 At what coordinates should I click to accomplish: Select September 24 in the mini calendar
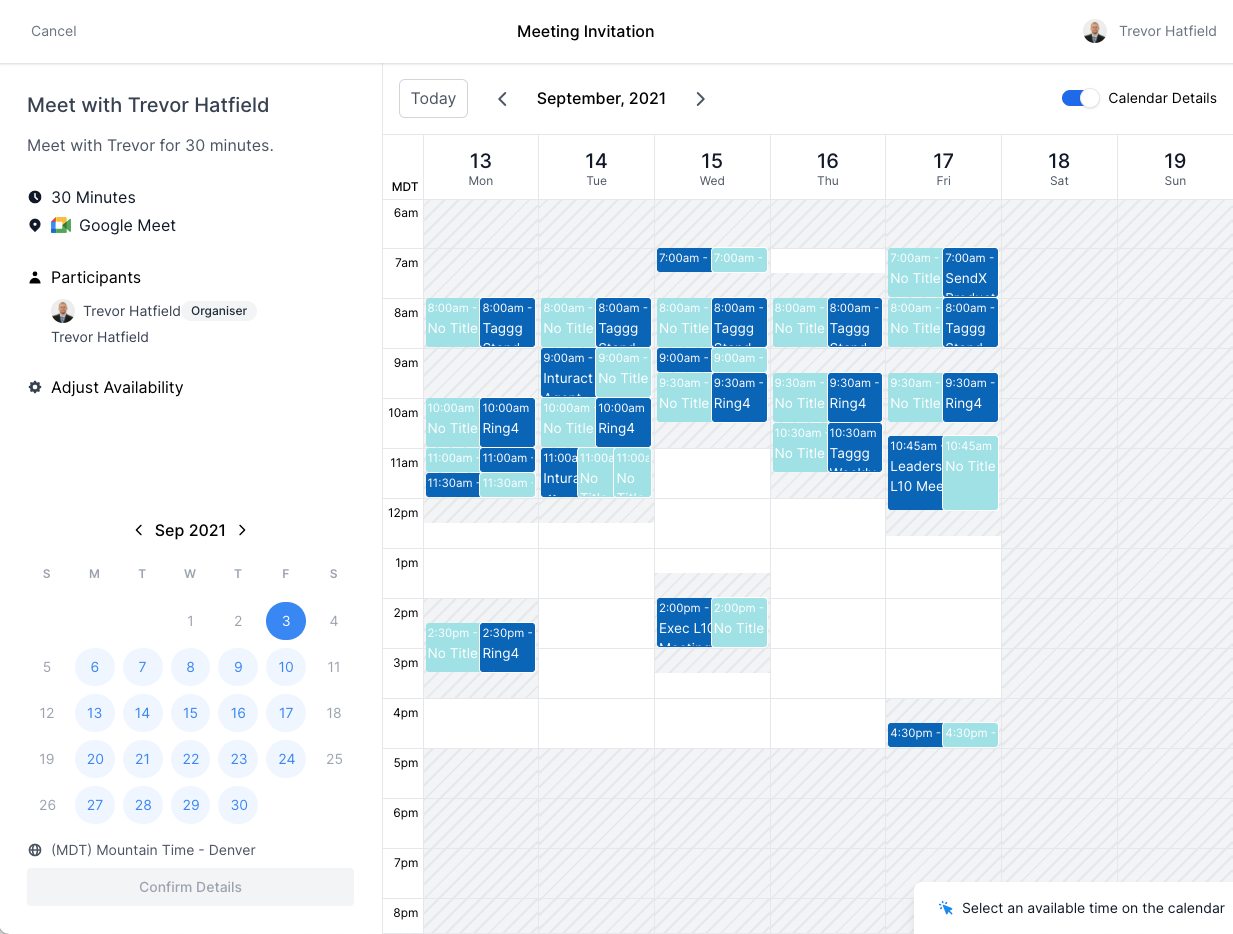pyautogui.click(x=286, y=759)
